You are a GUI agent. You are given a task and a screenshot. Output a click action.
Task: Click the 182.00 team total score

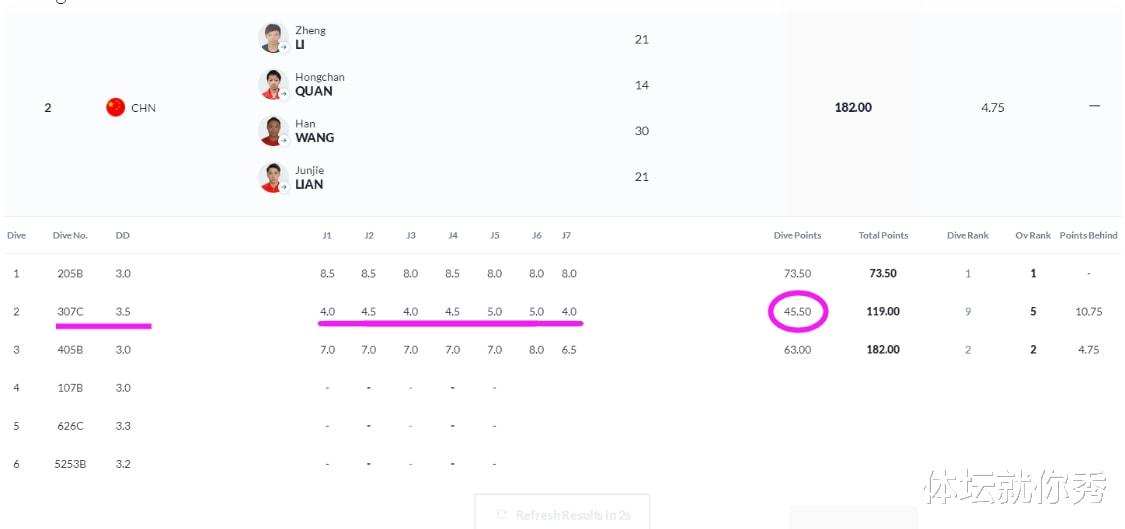pos(853,108)
